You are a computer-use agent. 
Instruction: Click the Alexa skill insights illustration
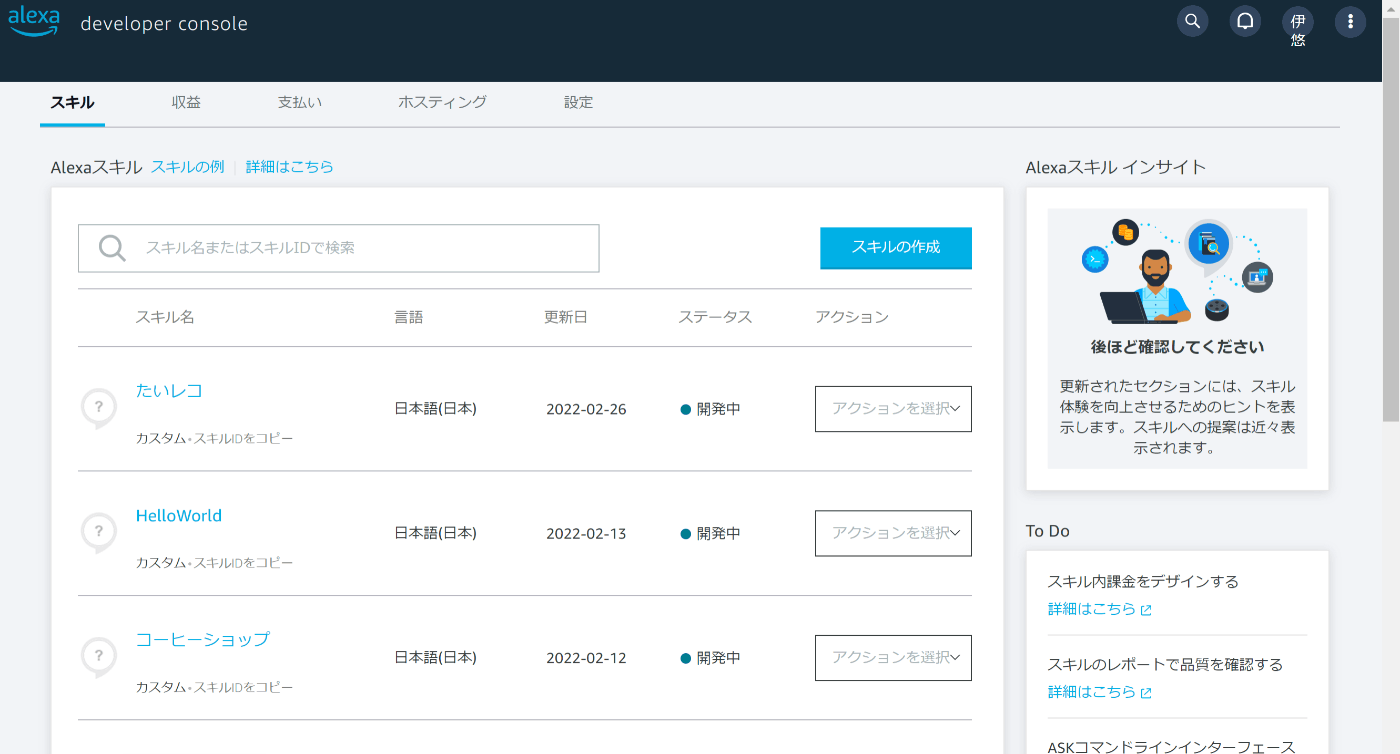point(1177,270)
